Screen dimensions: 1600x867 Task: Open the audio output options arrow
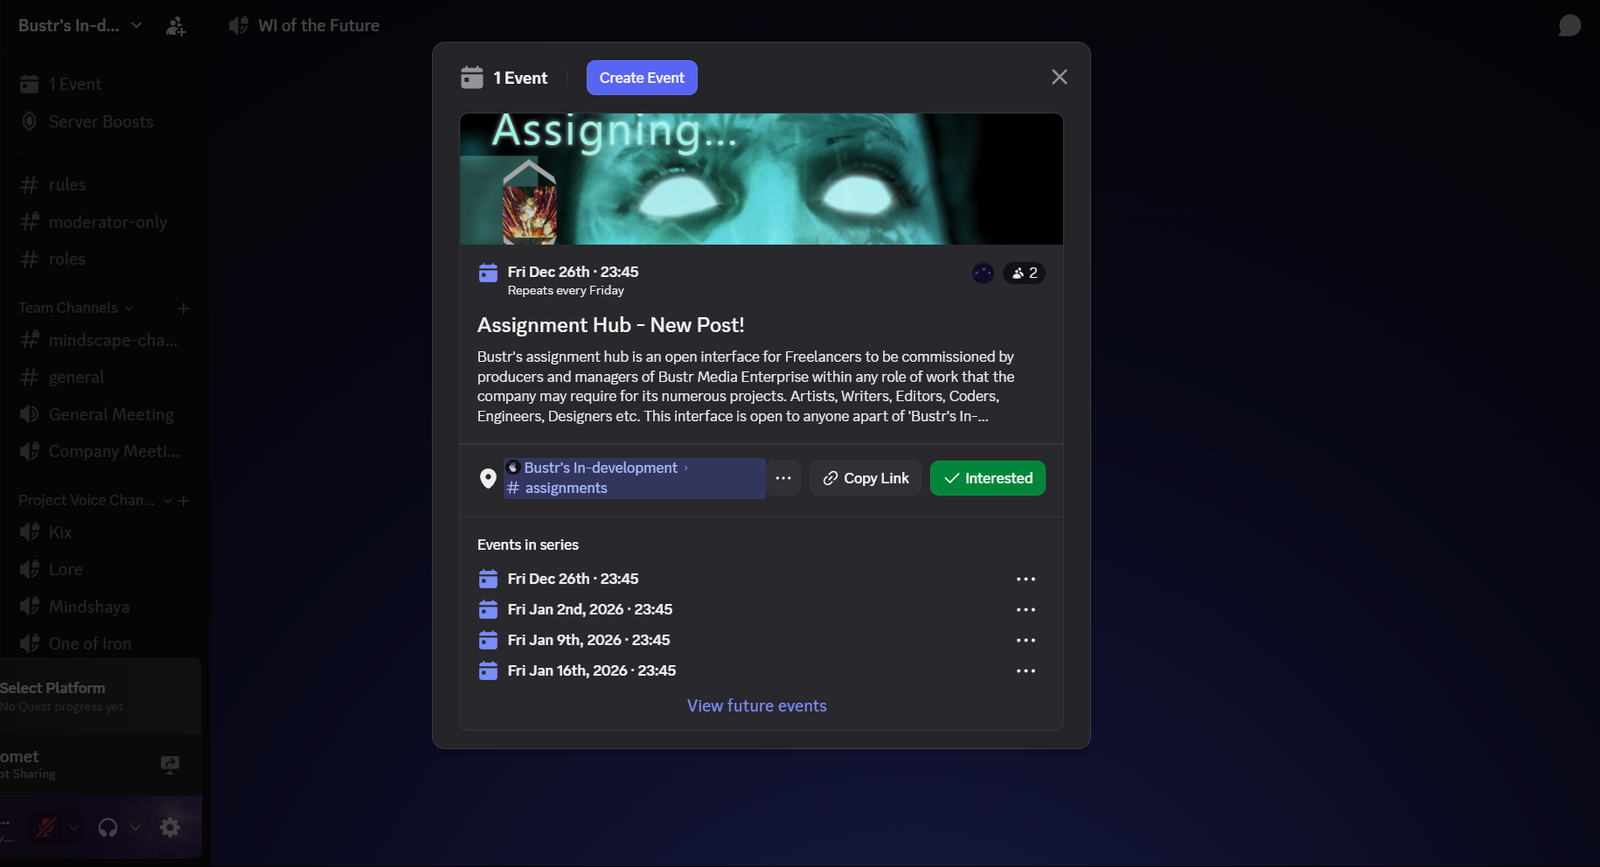coord(135,827)
